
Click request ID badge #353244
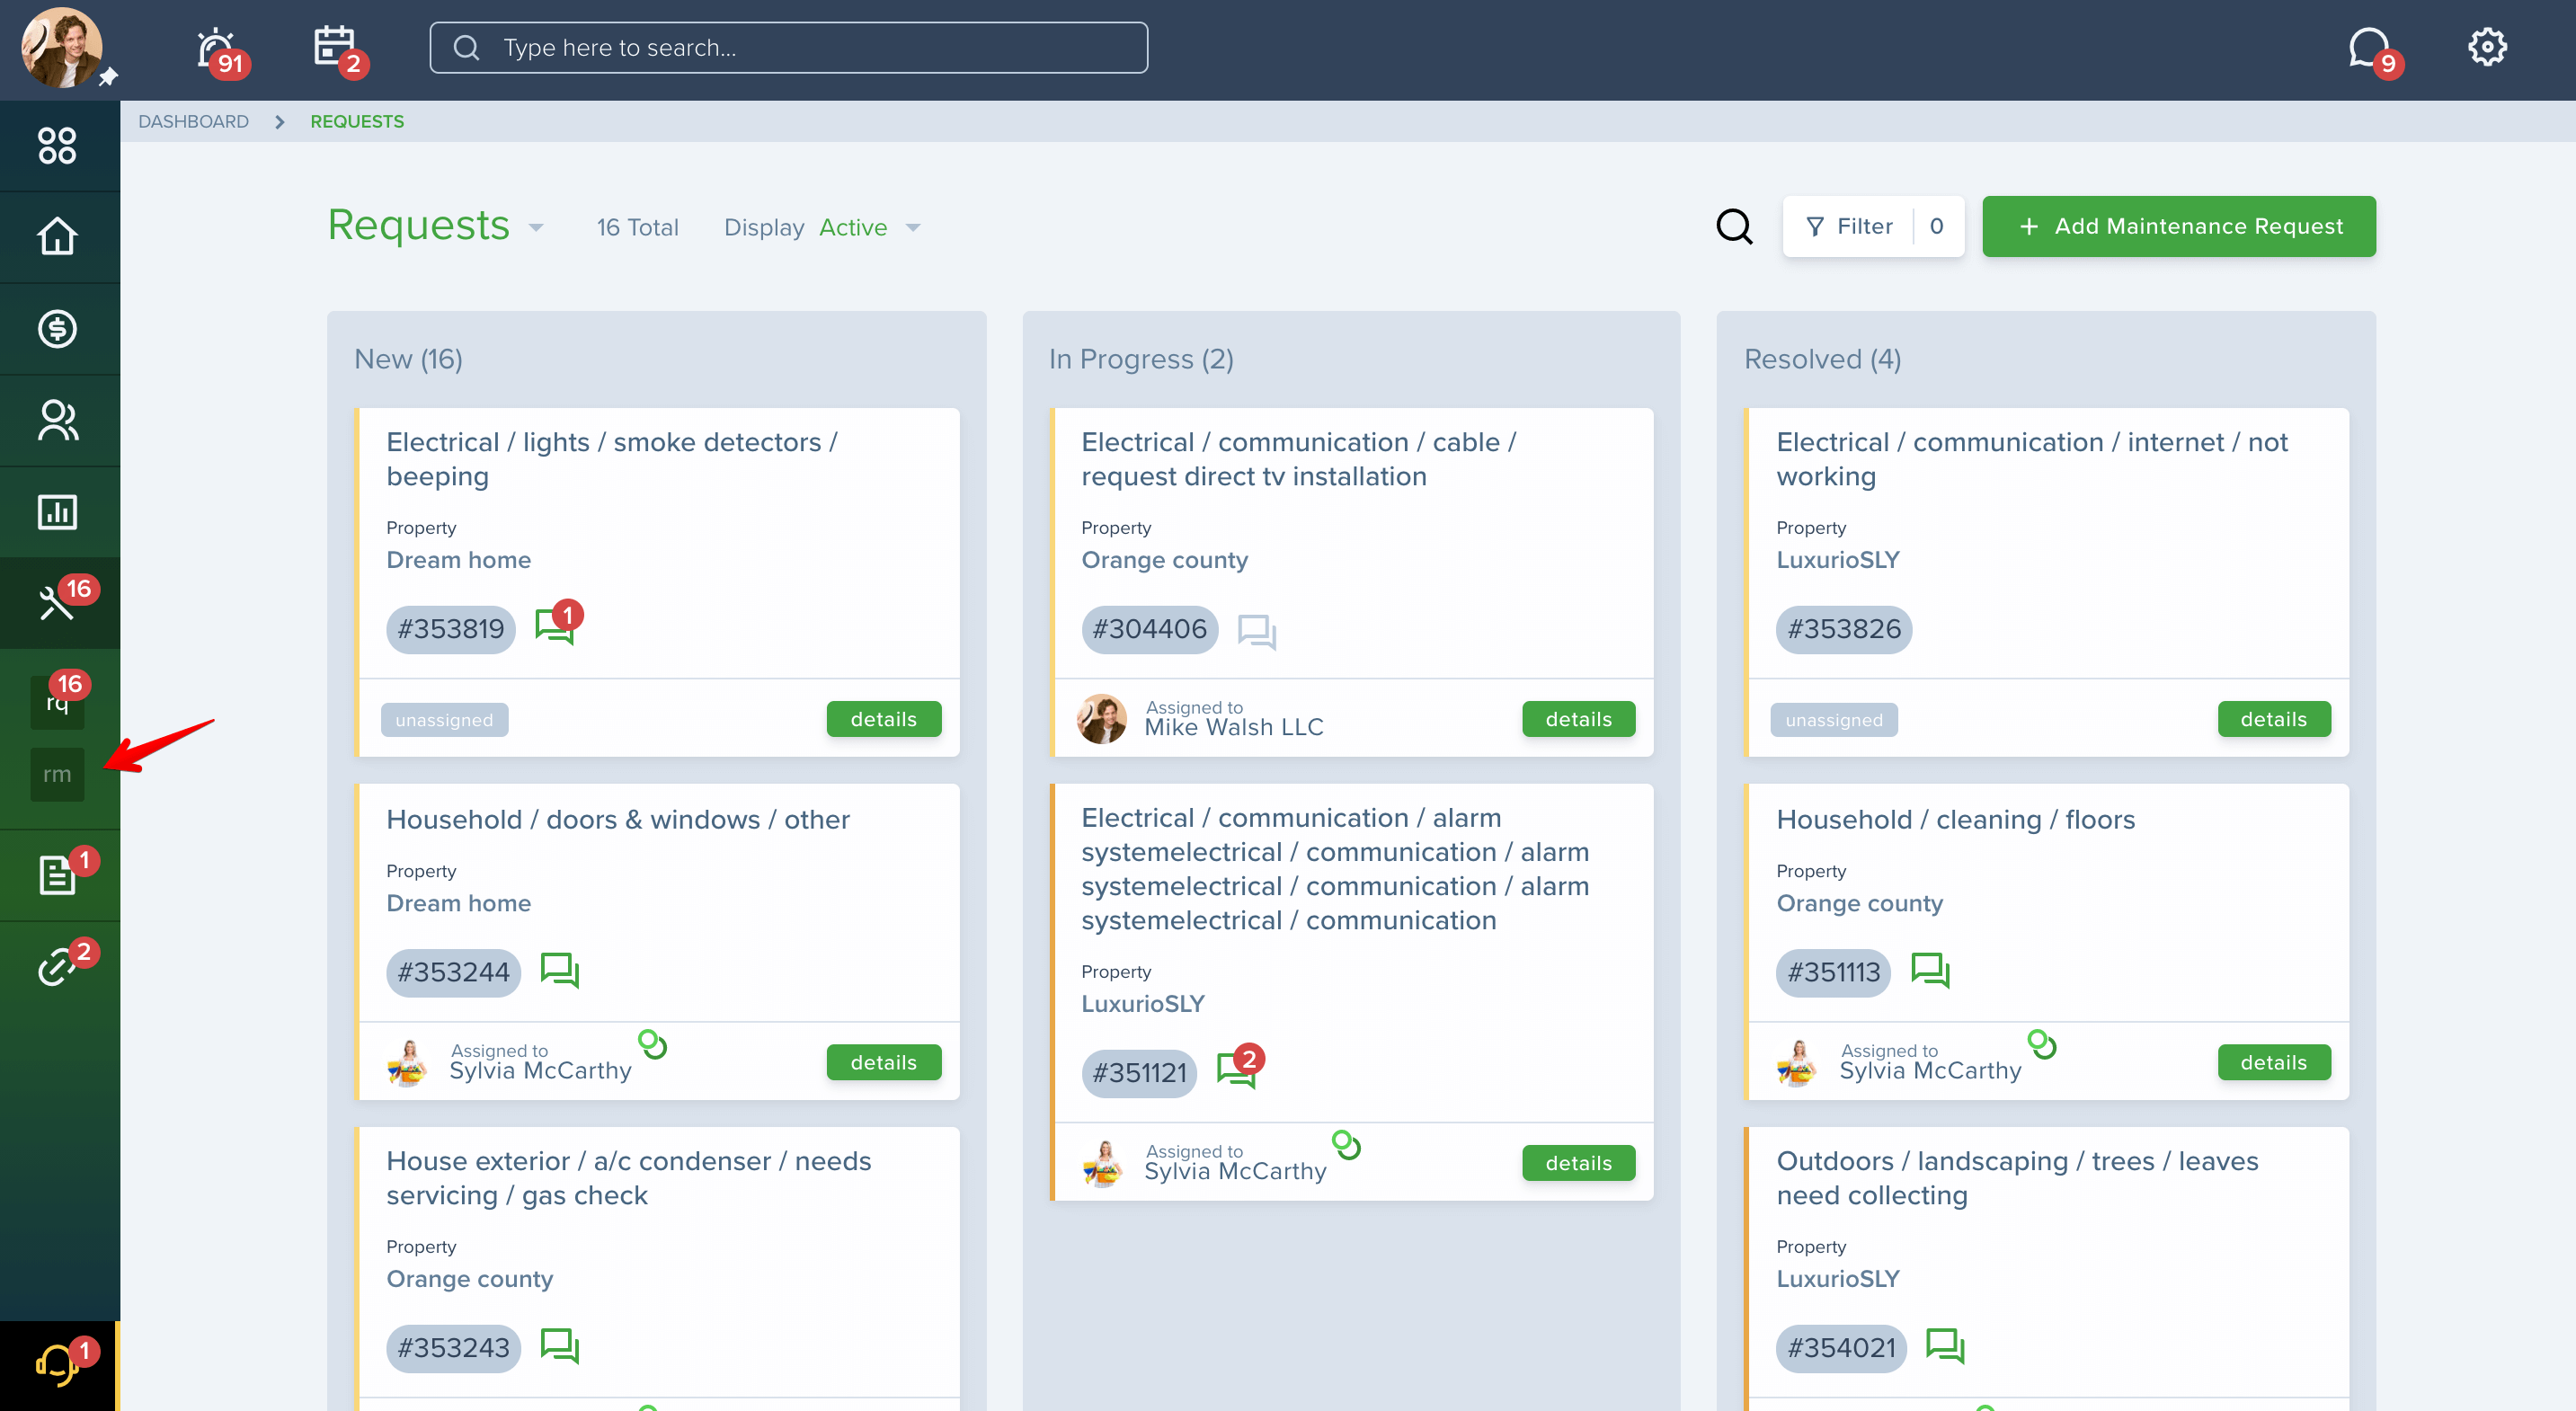[x=453, y=972]
